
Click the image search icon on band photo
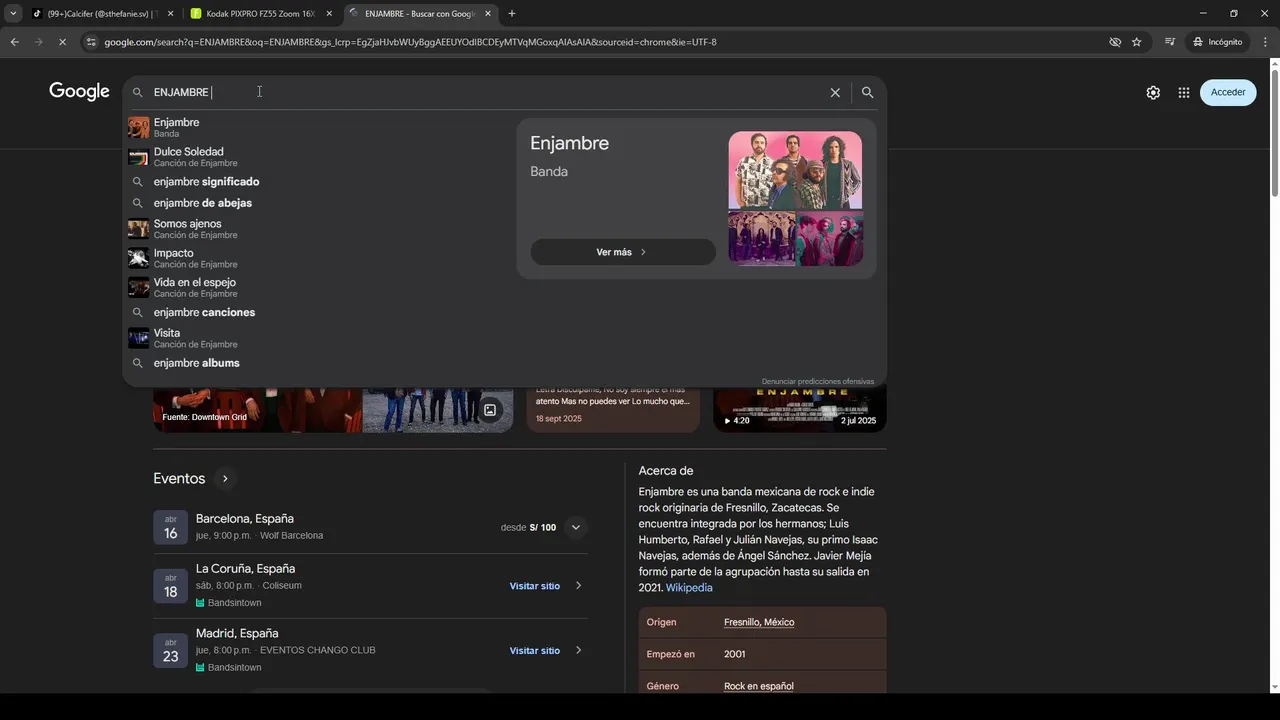490,410
